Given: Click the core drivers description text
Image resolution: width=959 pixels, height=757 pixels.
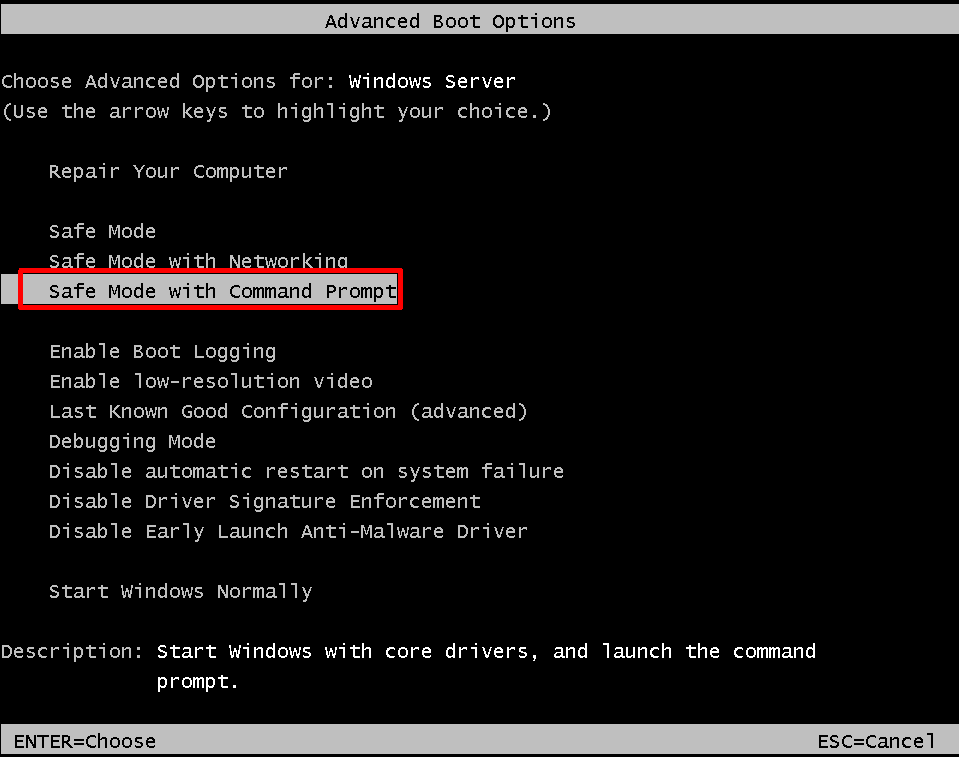Looking at the screenshot, I should point(485,651).
